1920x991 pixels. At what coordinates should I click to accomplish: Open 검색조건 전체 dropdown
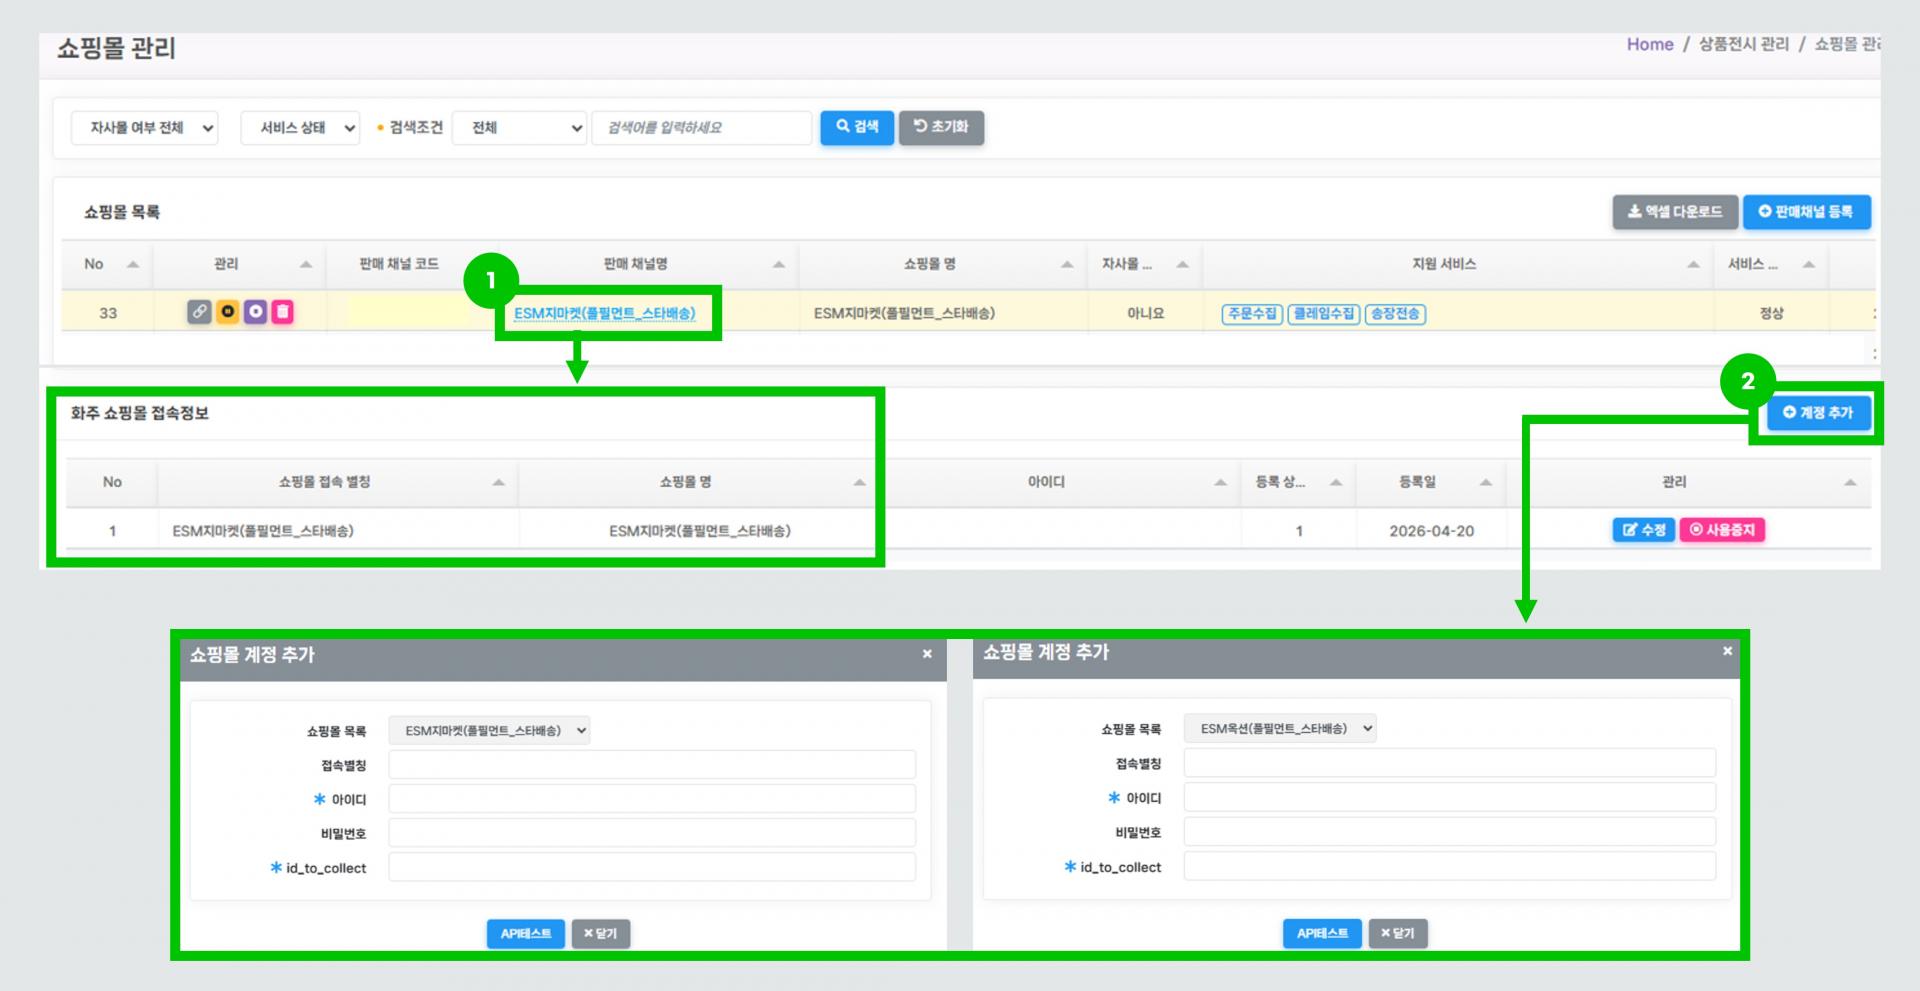click(519, 128)
